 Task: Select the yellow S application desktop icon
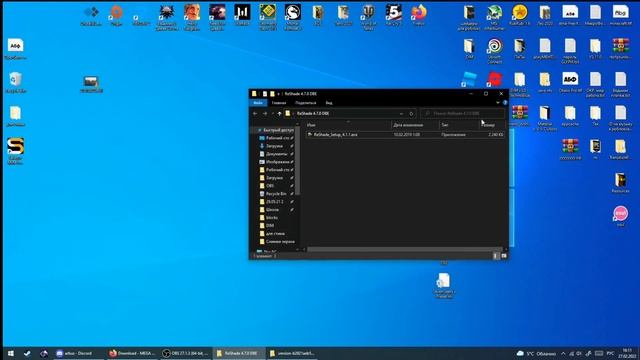tap(16, 151)
